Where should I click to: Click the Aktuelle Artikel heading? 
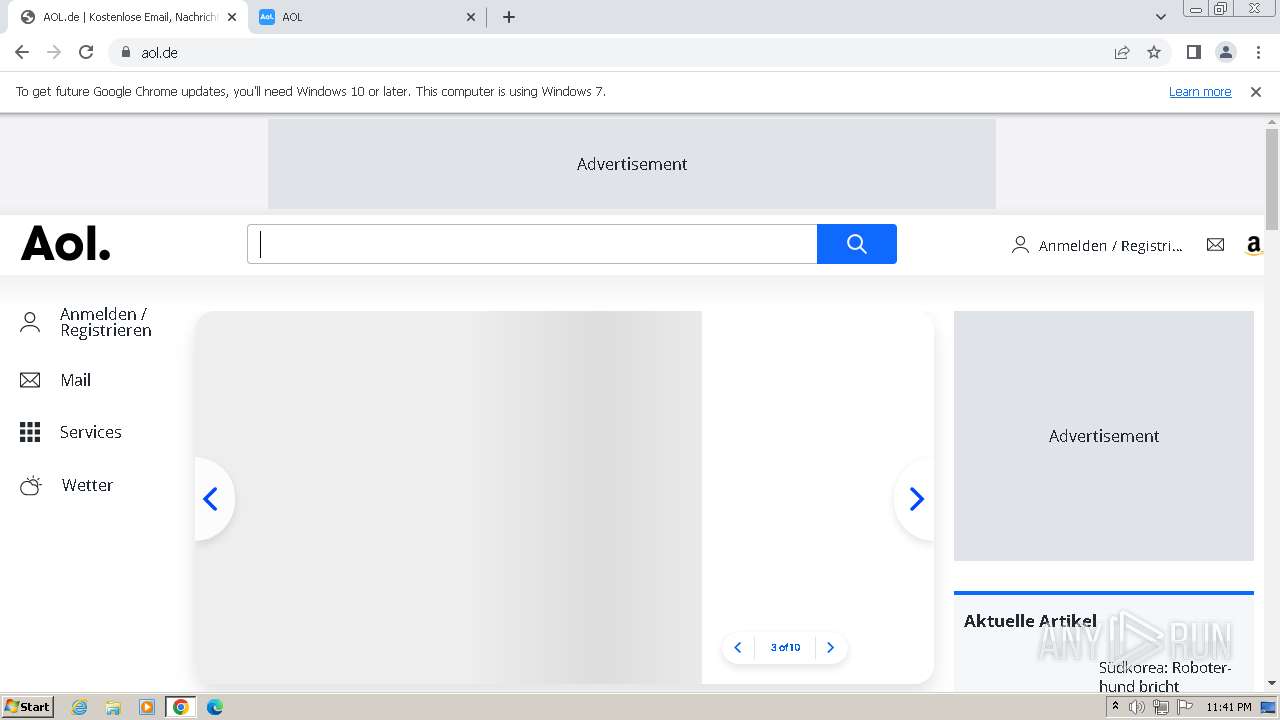1030,621
